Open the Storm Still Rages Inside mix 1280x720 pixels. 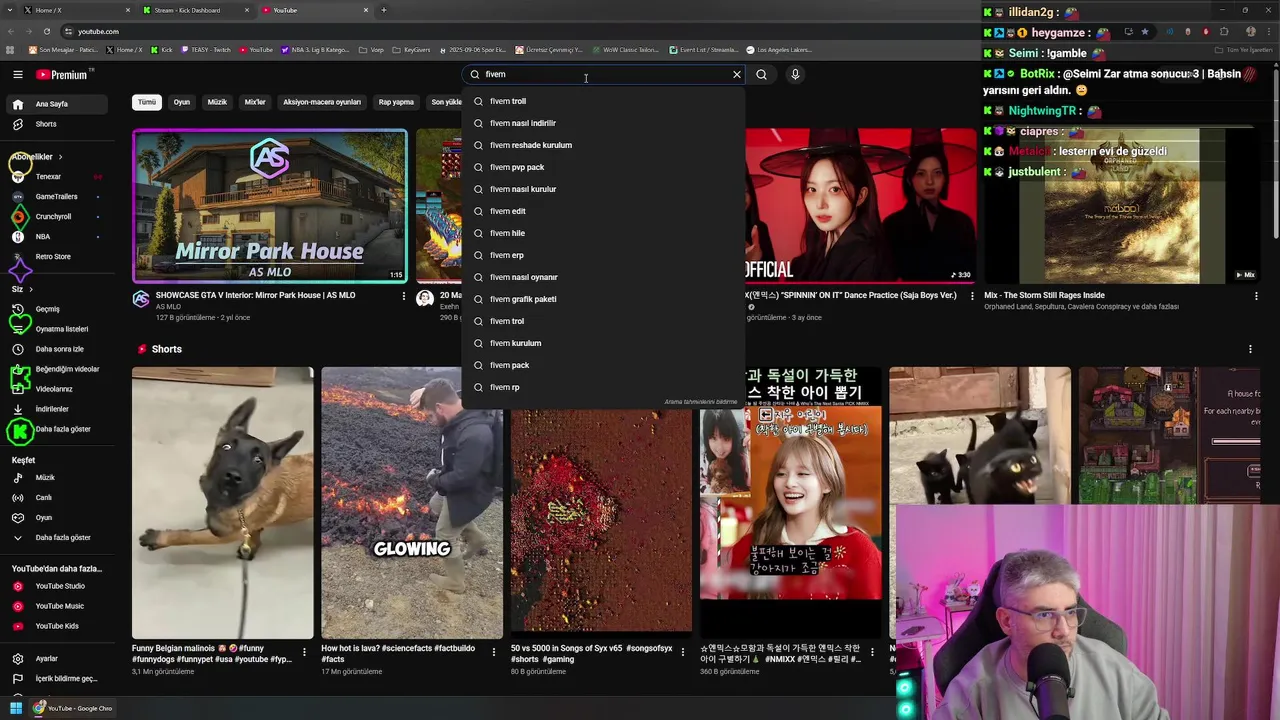1122,206
